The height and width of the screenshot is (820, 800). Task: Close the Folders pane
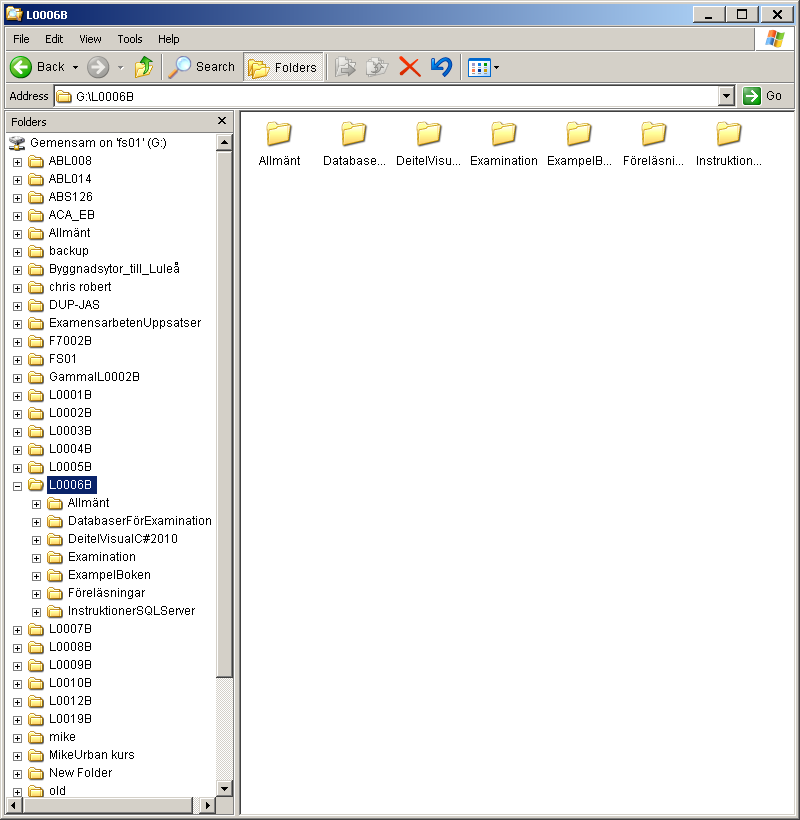pyautogui.click(x=222, y=121)
